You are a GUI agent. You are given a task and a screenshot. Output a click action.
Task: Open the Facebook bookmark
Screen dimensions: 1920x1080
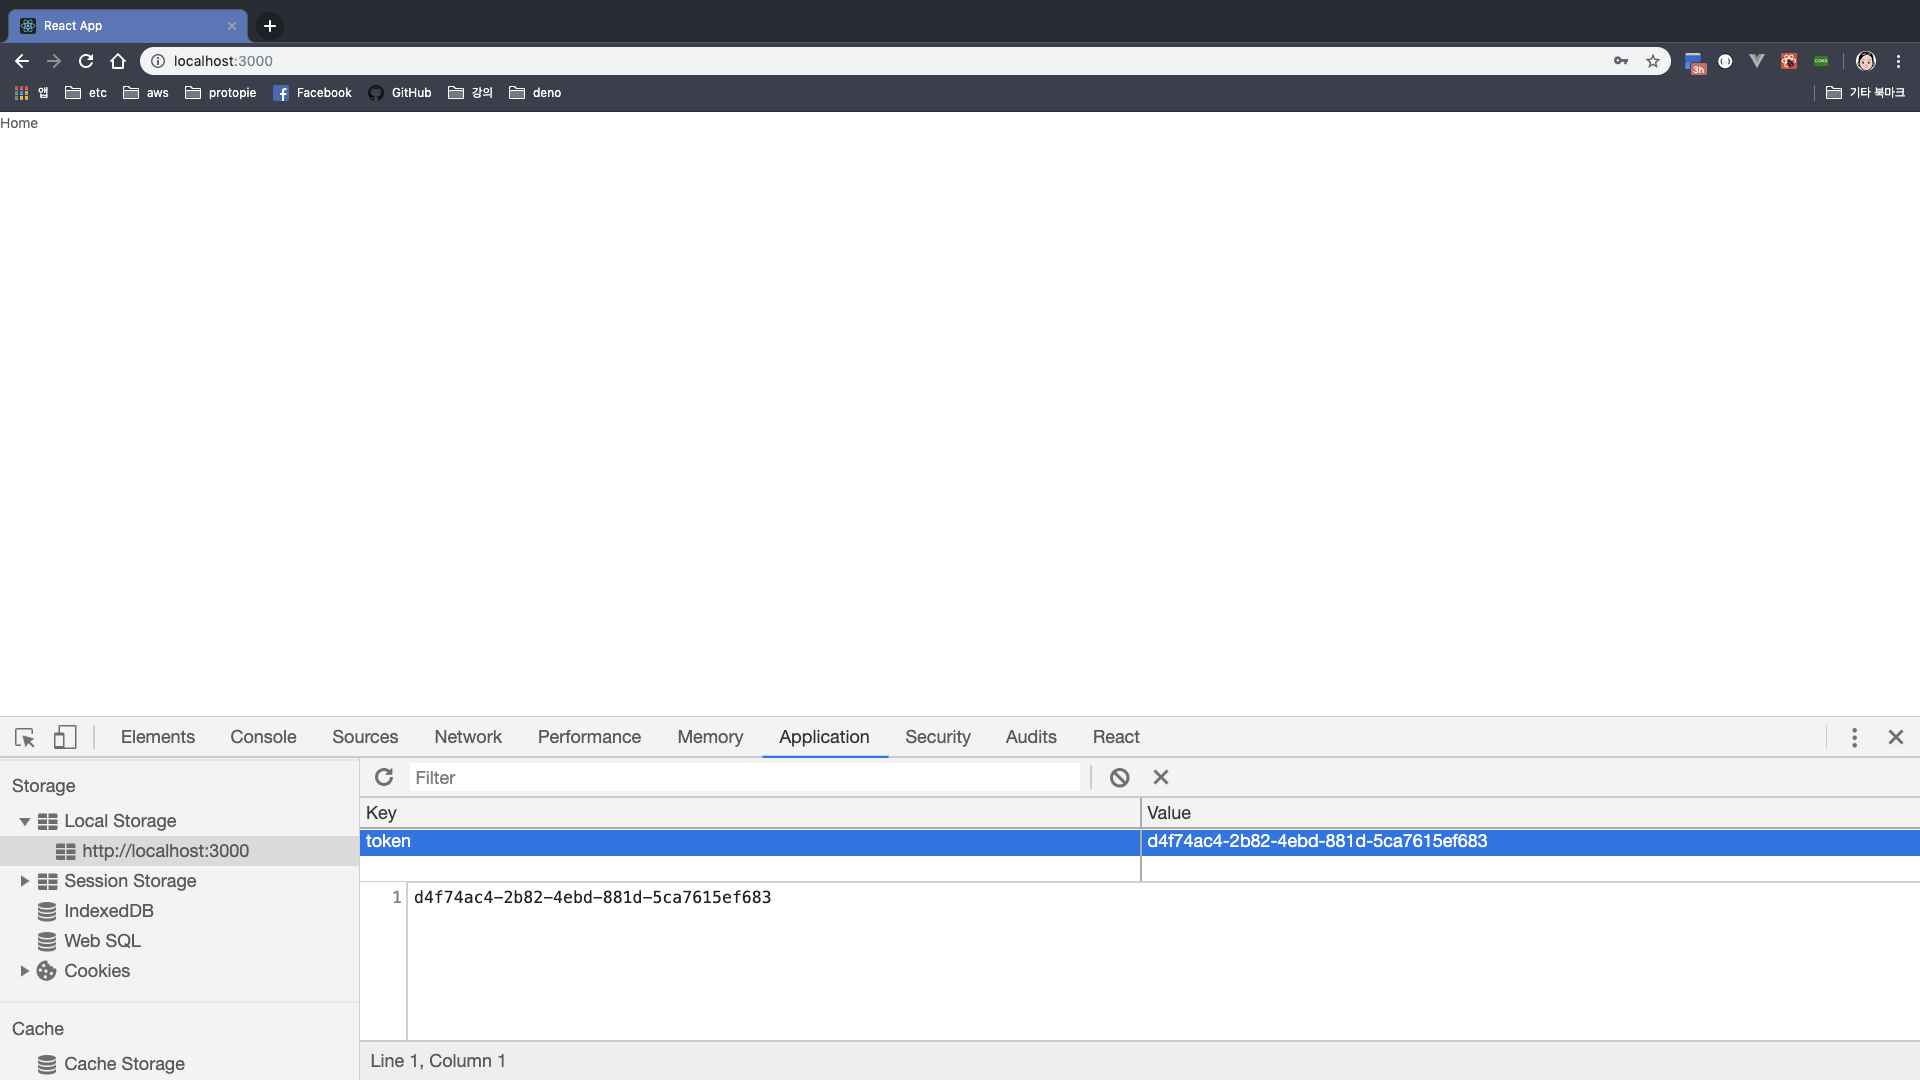(312, 93)
